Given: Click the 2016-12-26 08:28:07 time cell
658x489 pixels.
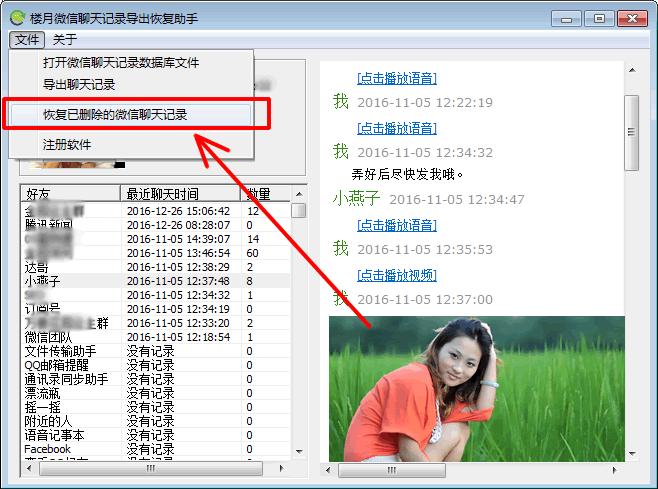Looking at the screenshot, I should (178, 225).
